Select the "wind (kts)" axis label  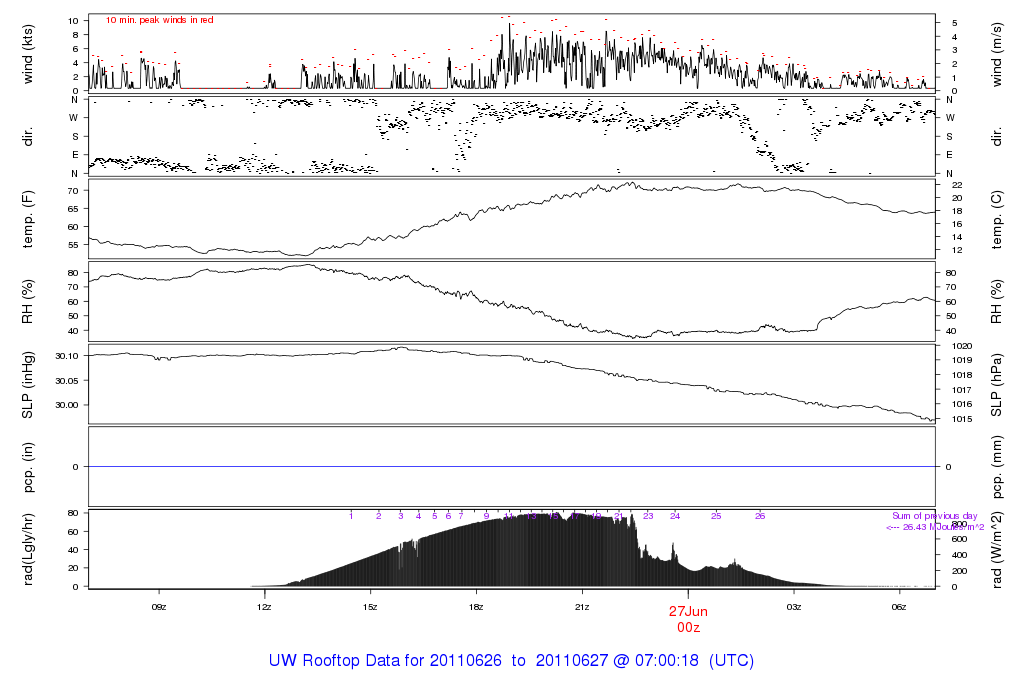click(x=27, y=54)
